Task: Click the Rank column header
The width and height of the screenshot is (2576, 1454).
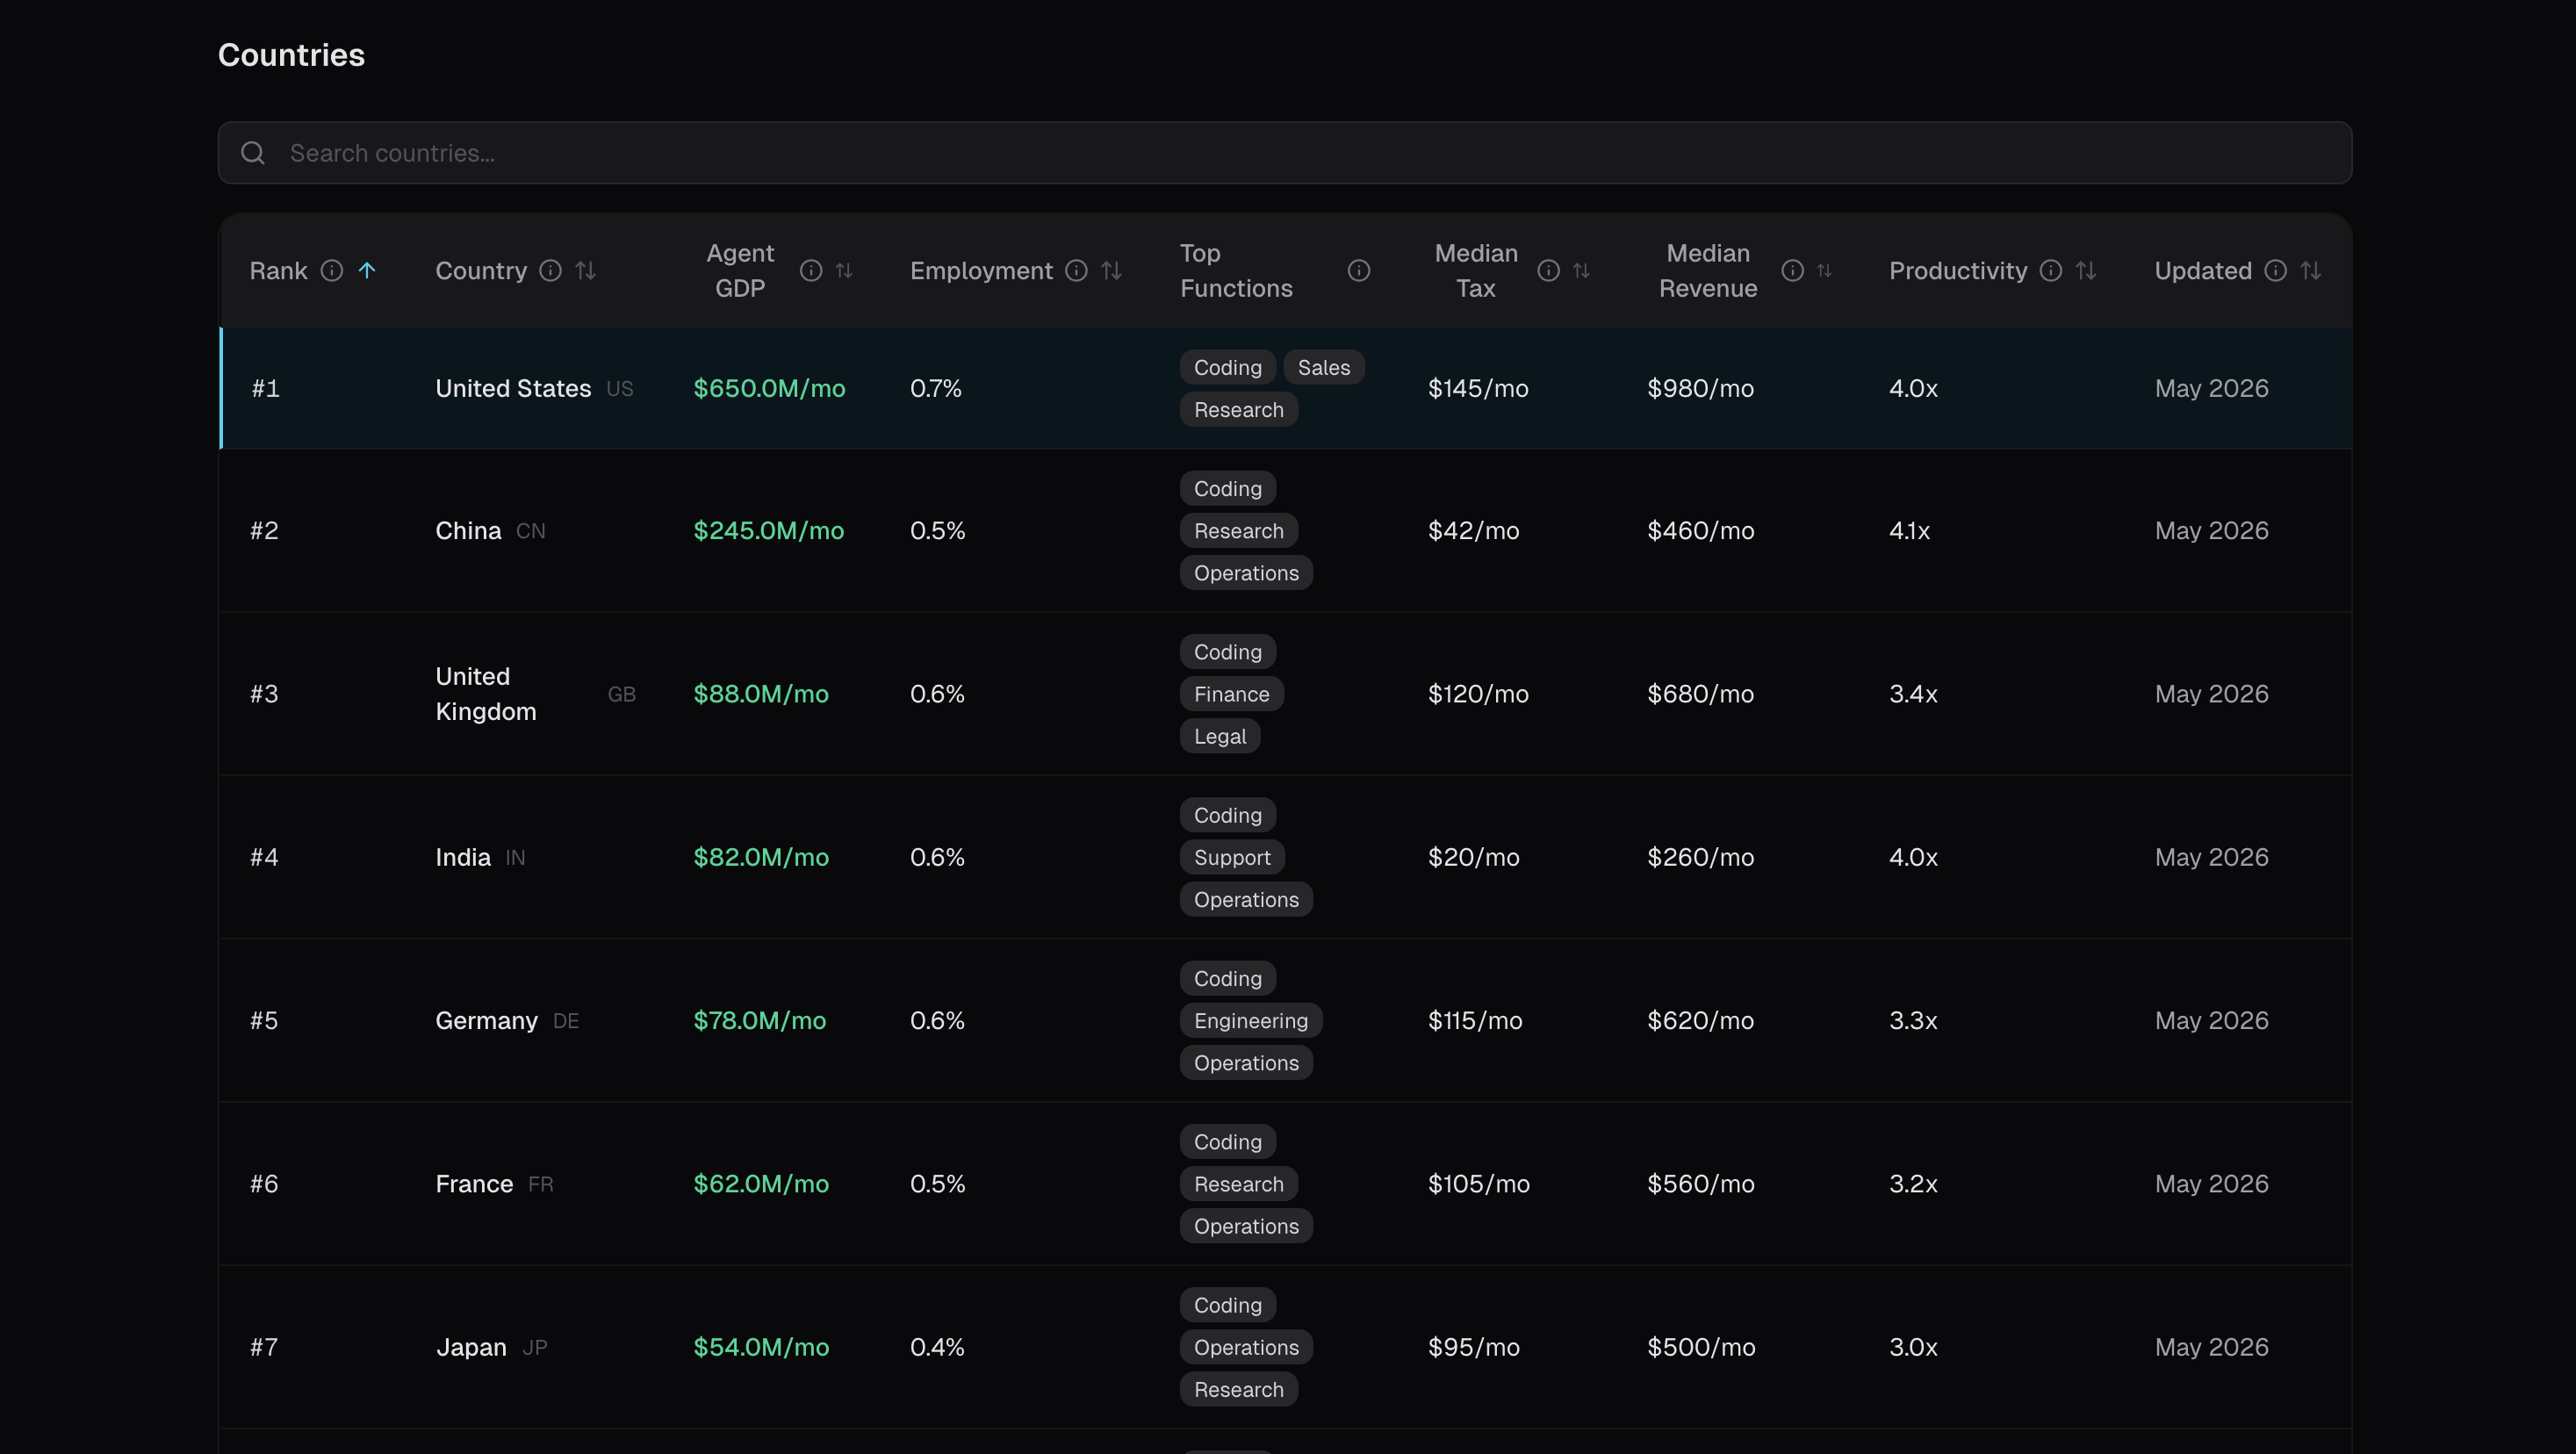Action: (x=278, y=271)
